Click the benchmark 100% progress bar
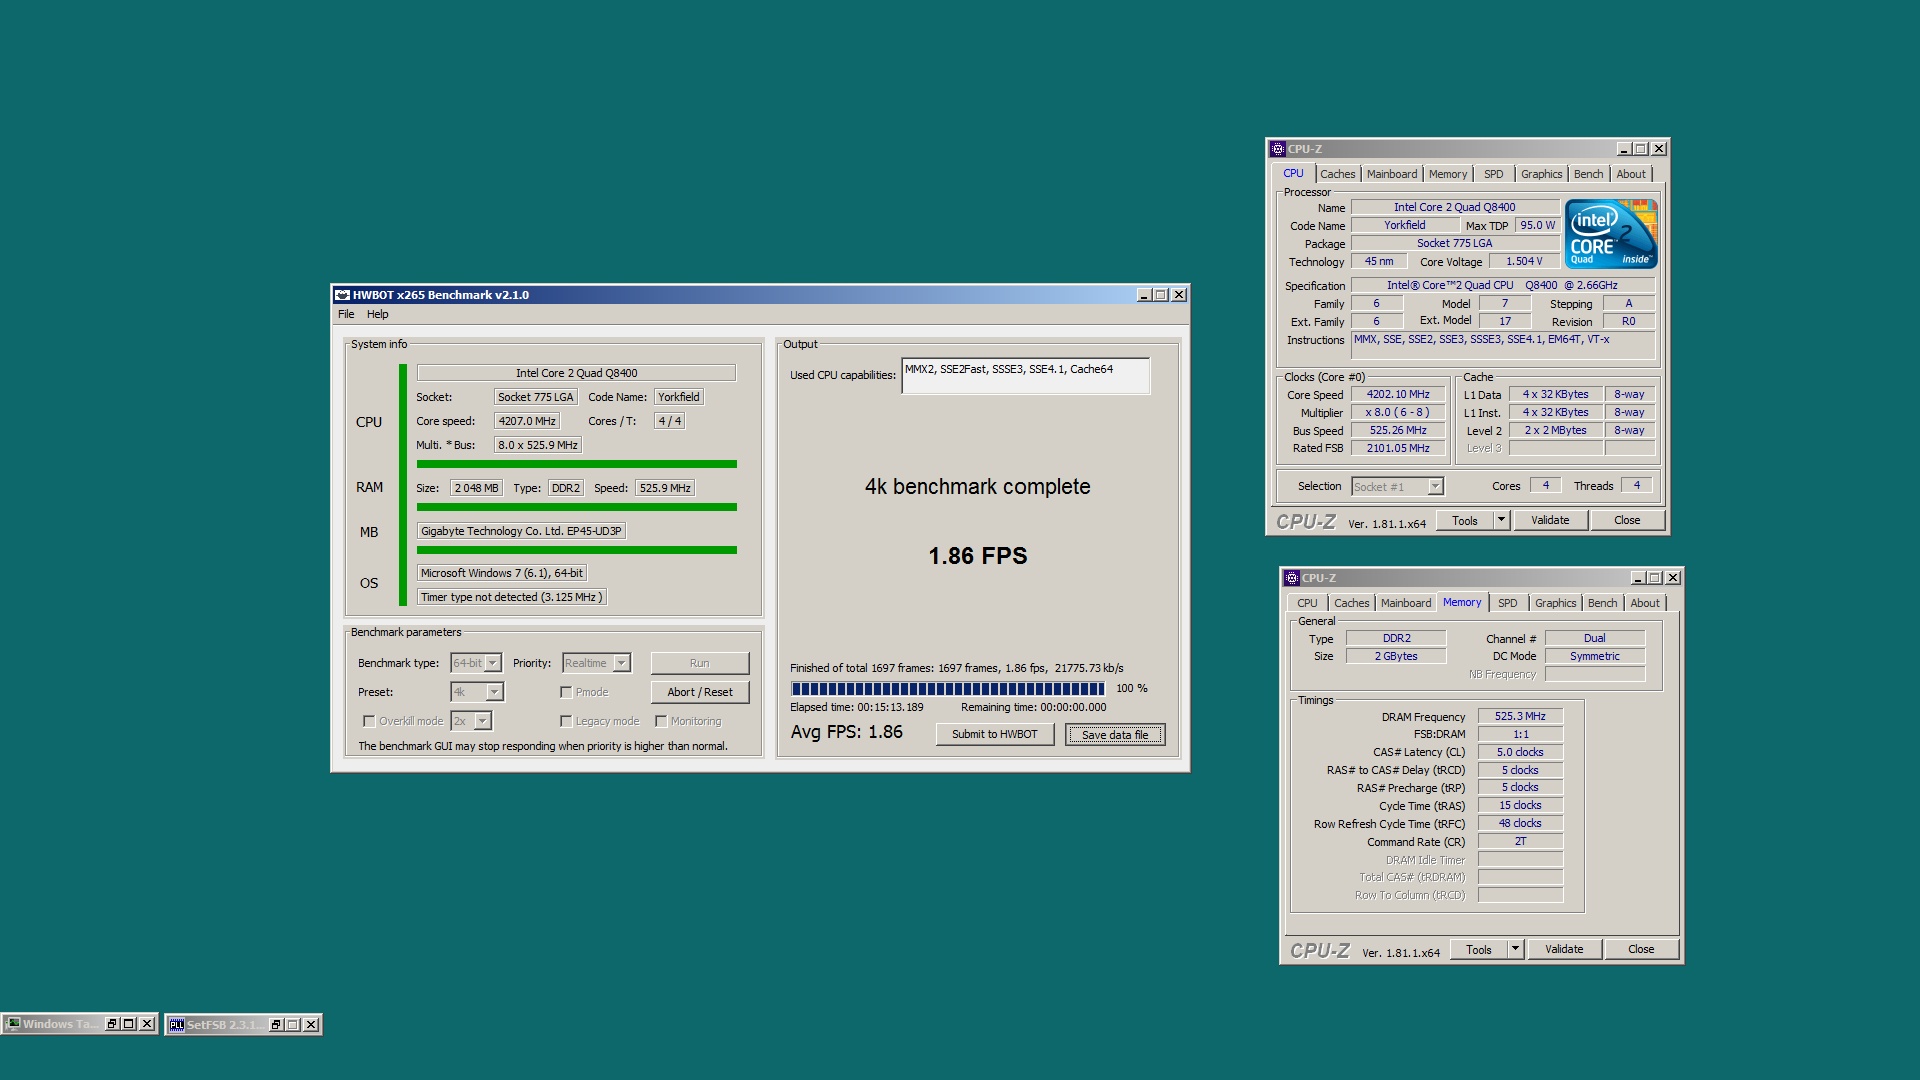This screenshot has width=1920, height=1080. click(x=947, y=688)
